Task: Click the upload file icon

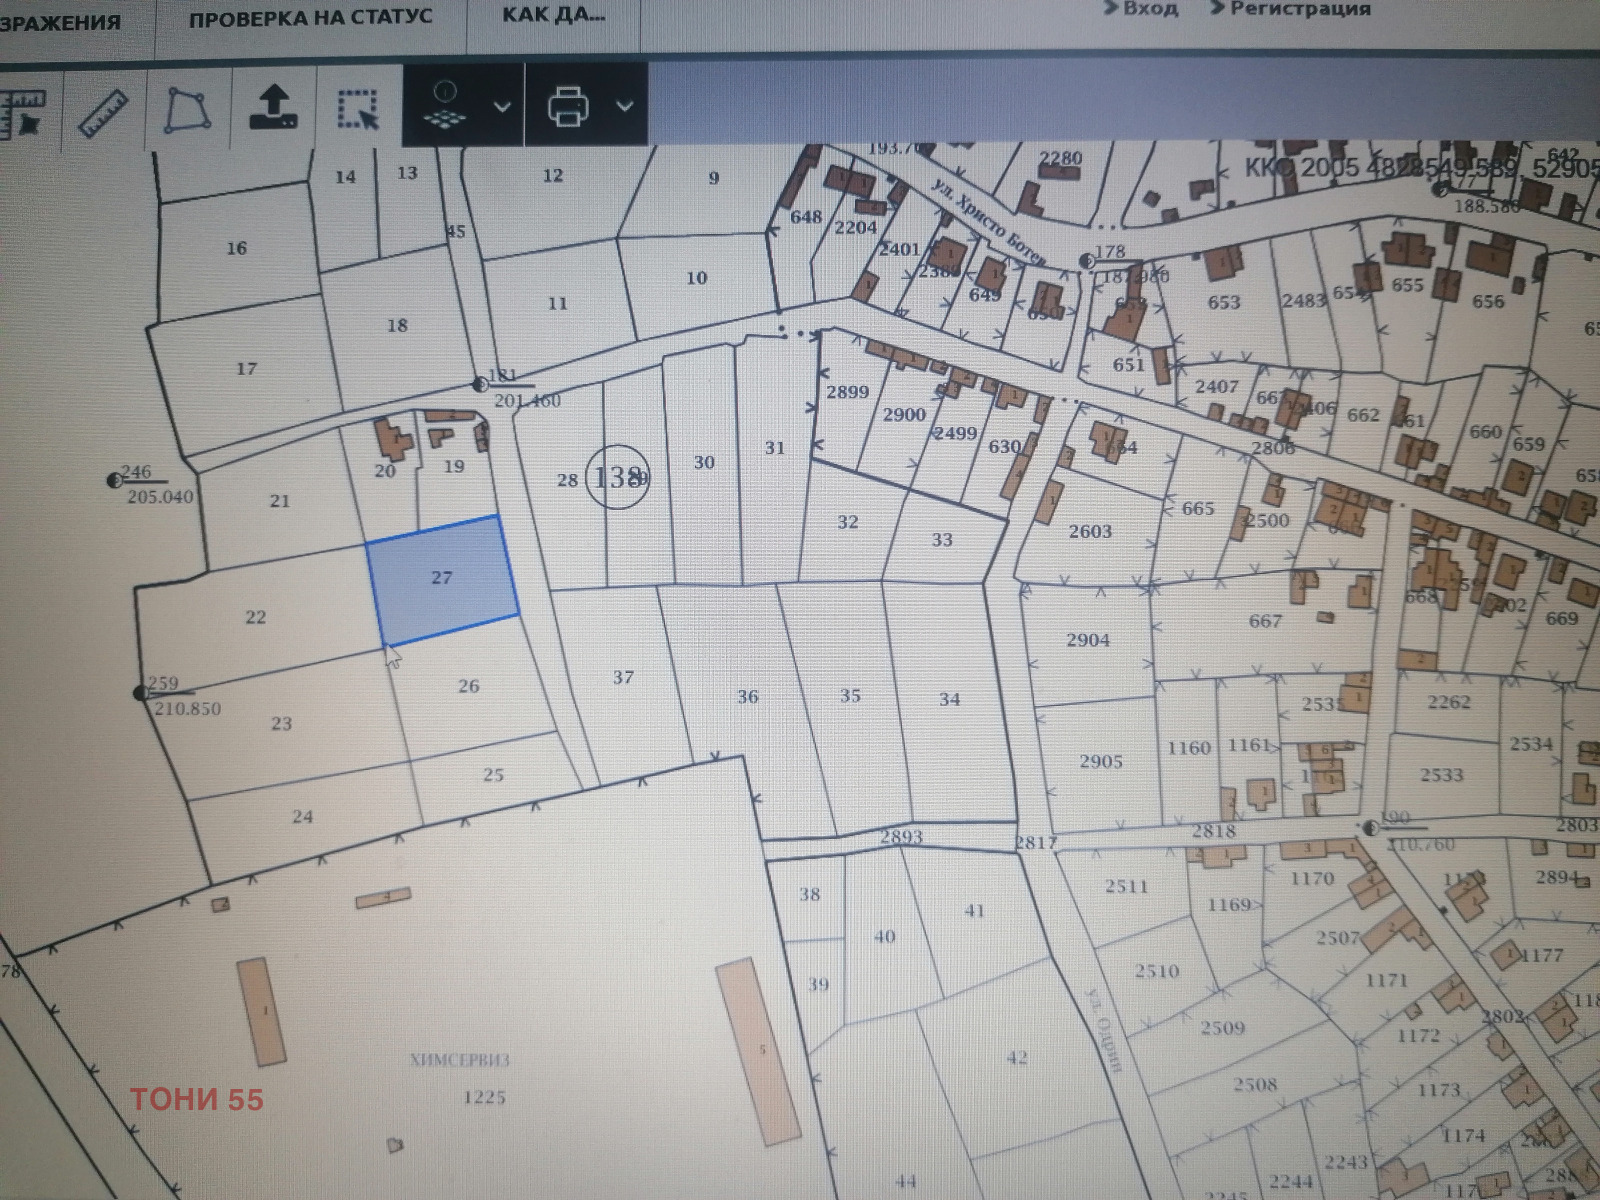Action: coord(273,107)
